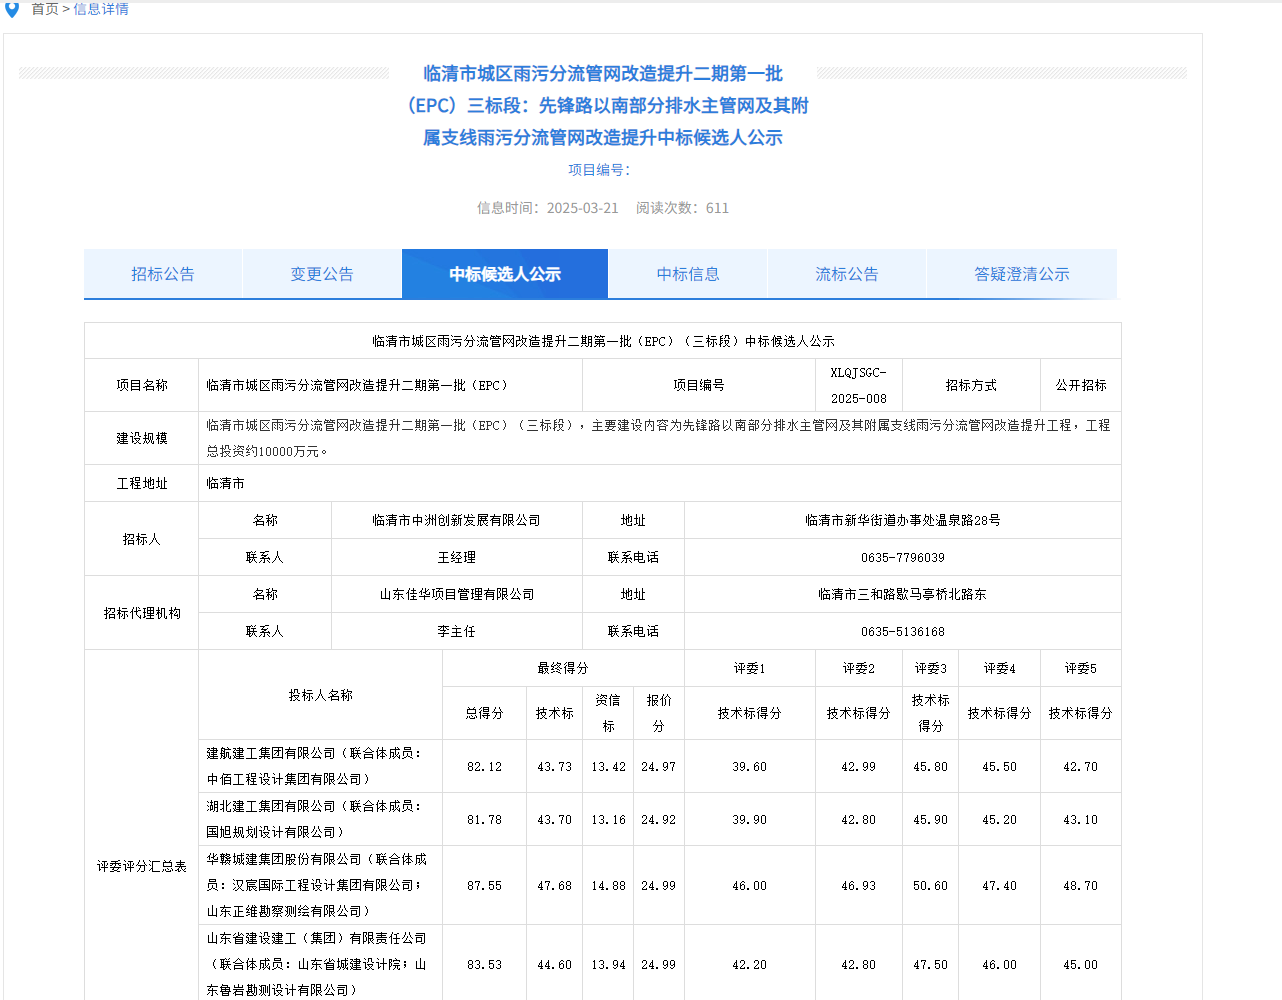Click 信息时间：2025-03-21 text
Screen dimensions: 1282x1000
548,208
